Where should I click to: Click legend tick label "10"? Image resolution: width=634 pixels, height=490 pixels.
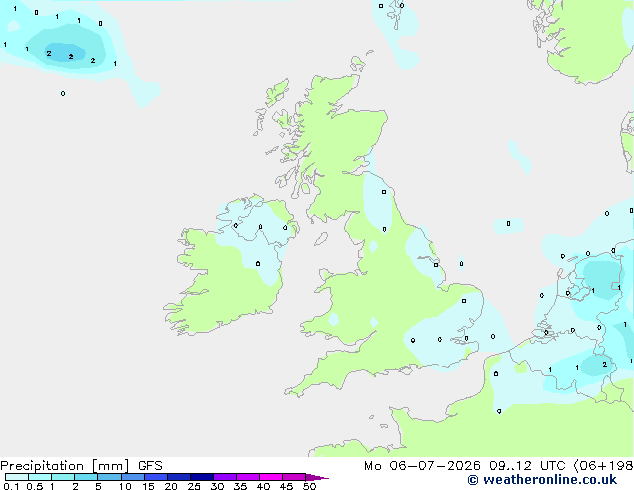pos(125,486)
